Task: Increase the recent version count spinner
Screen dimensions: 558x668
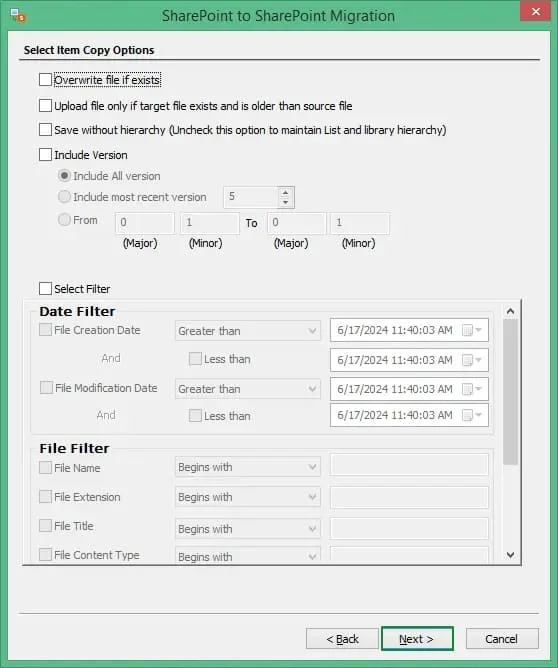Action: click(285, 193)
